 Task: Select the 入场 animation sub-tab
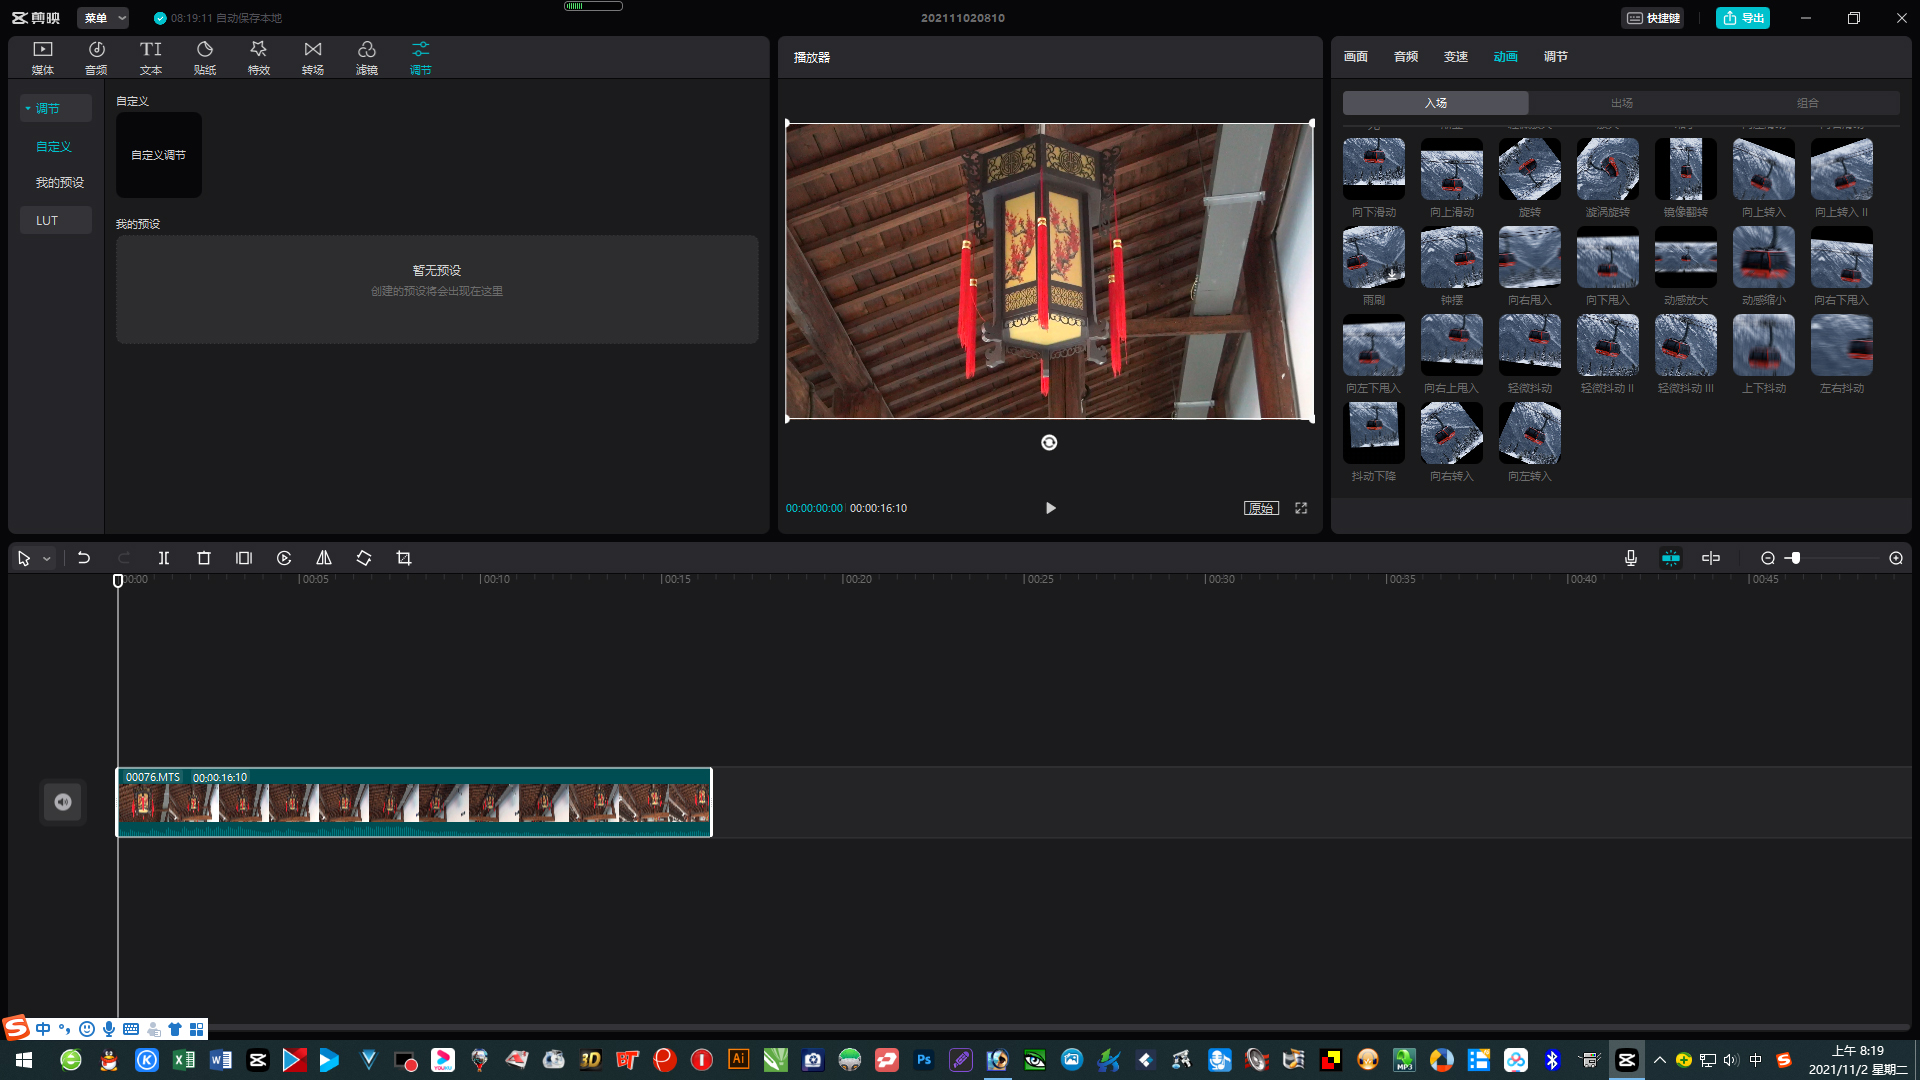(x=1436, y=103)
